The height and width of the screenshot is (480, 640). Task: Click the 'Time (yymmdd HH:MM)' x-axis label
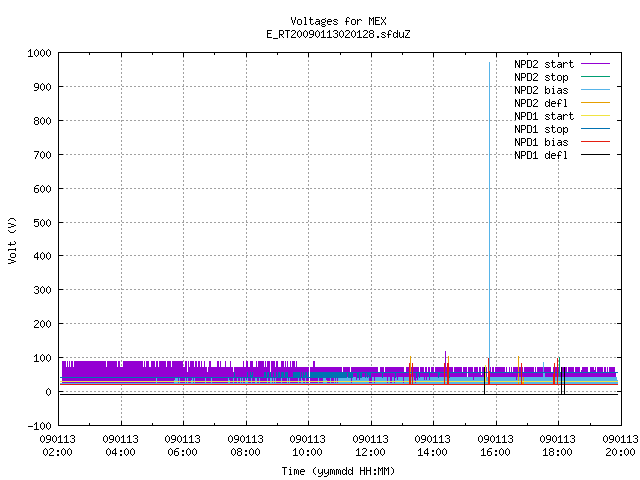[338, 471]
